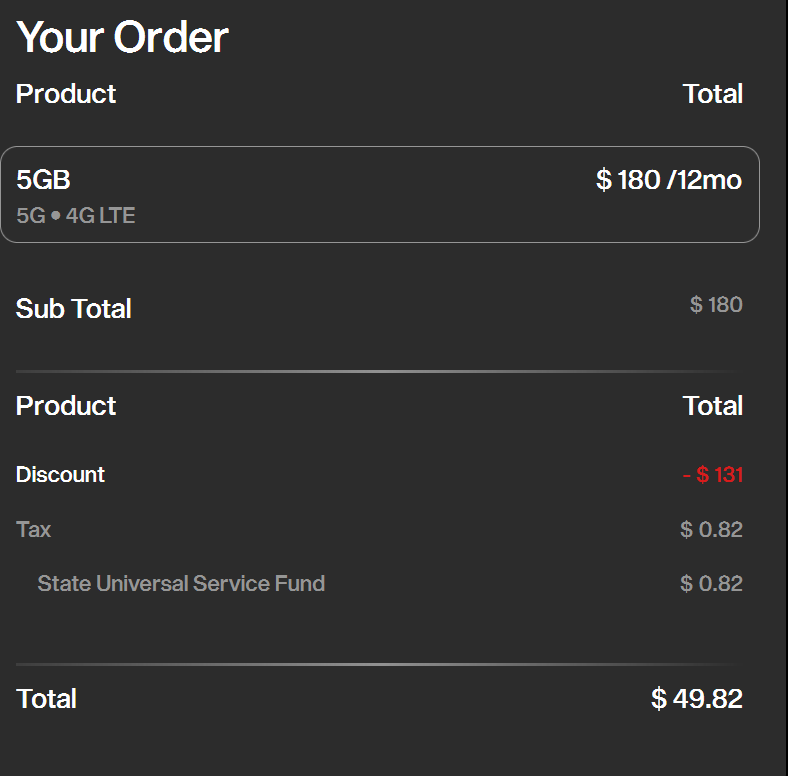Click the $ 0.82 amount in the Tax row

711,530
